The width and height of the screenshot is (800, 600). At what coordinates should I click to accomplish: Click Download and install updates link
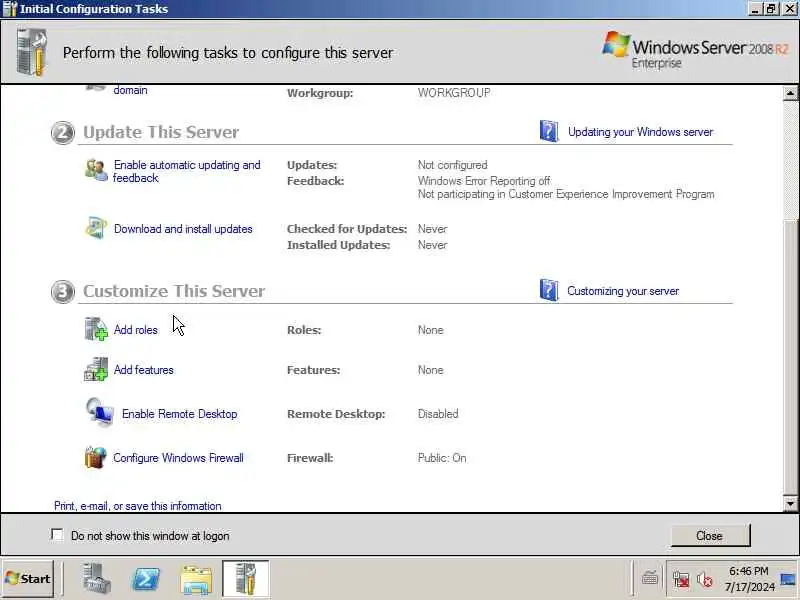tap(183, 229)
